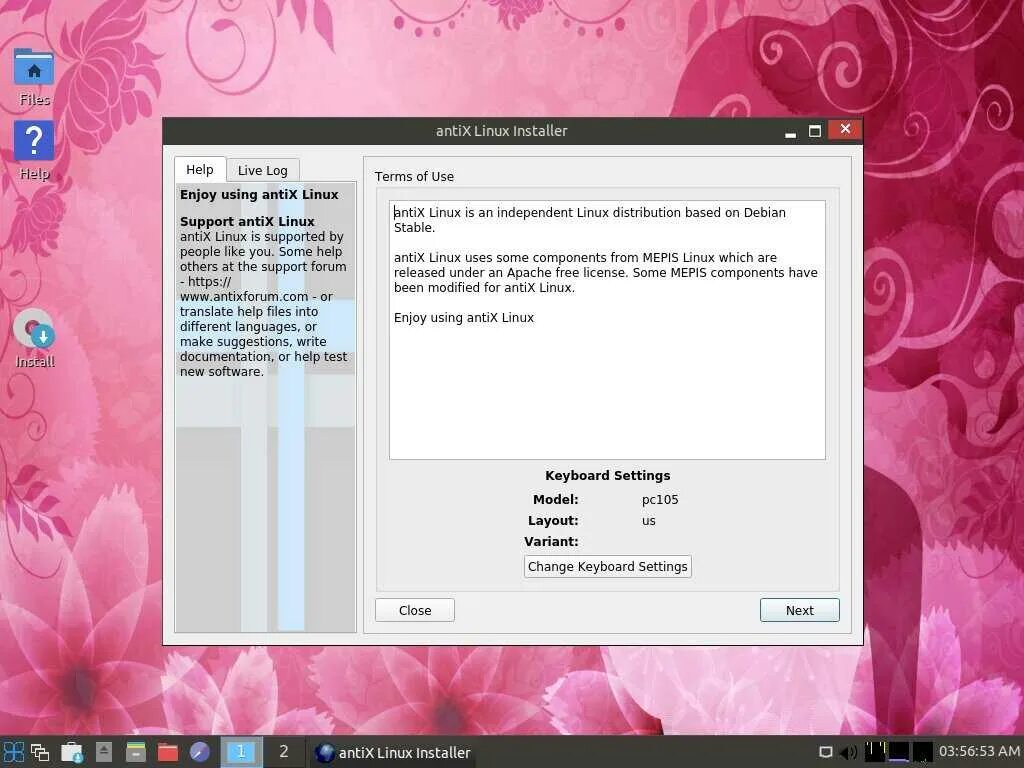Close the installer with the red X
The width and height of the screenshot is (1024, 768).
pos(845,129)
